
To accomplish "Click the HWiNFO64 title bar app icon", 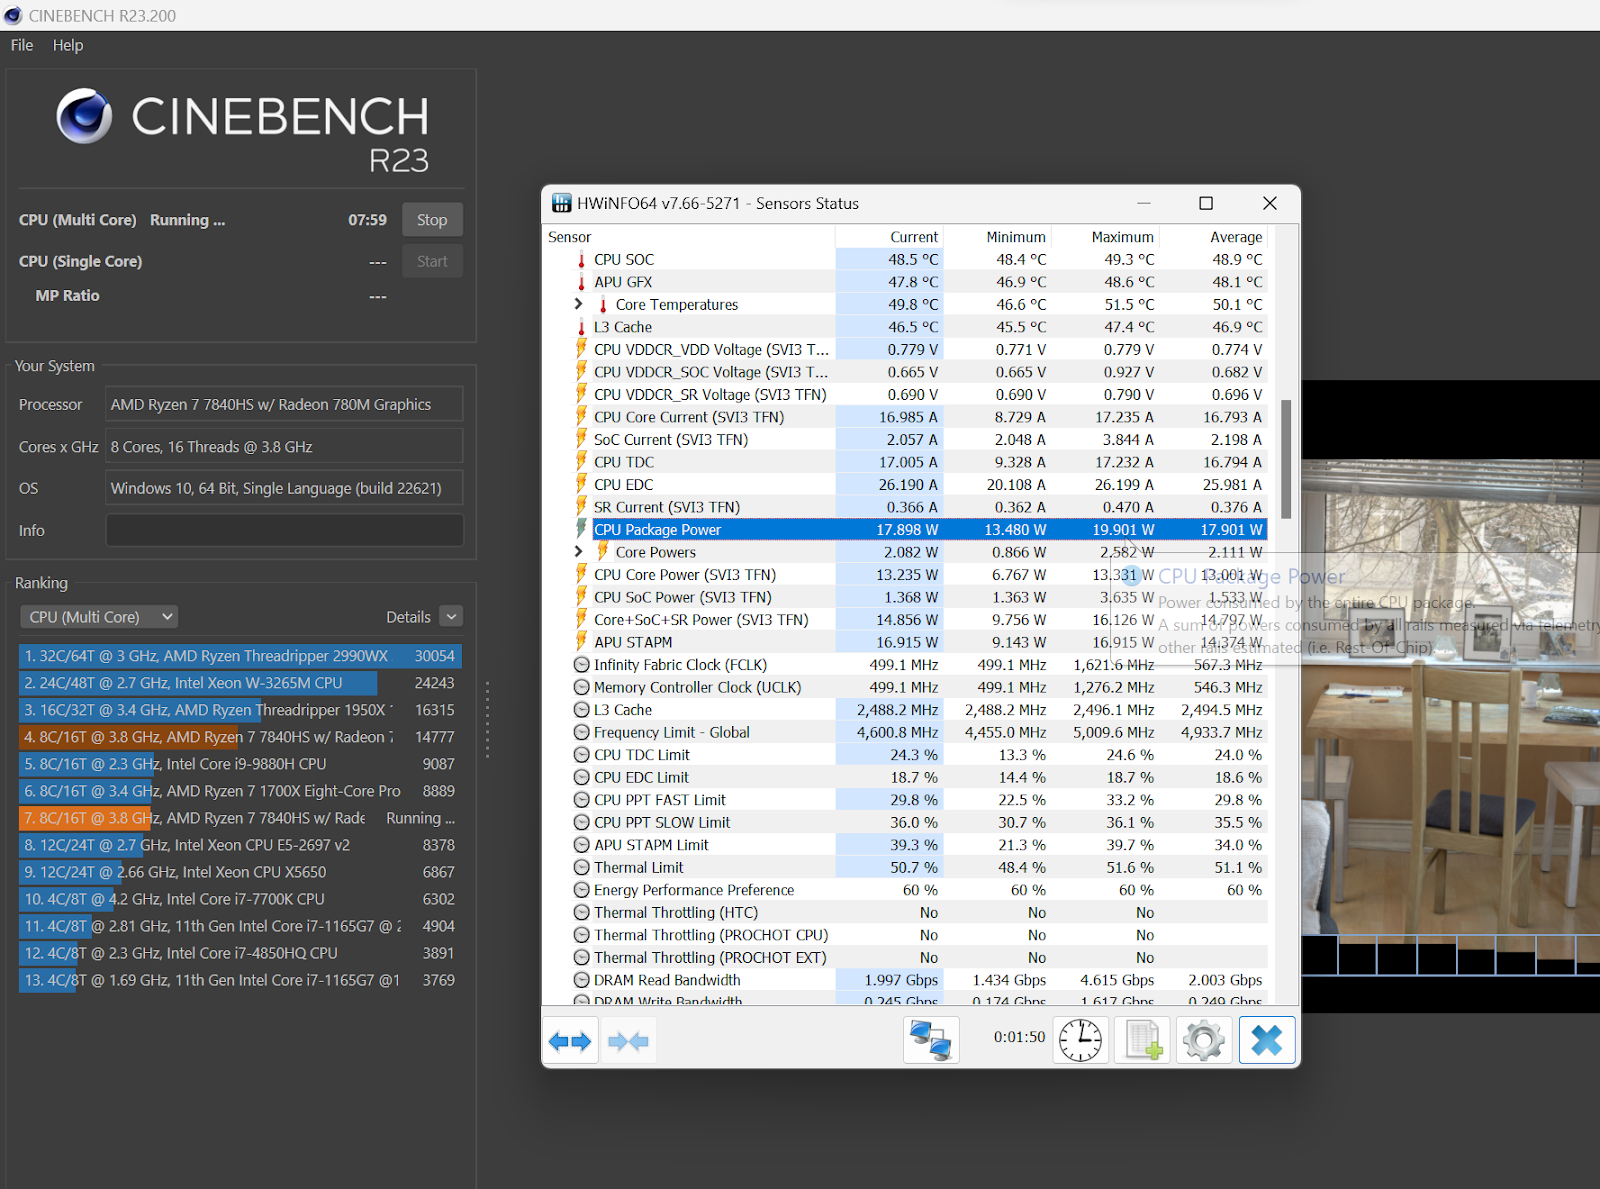I will click(562, 204).
